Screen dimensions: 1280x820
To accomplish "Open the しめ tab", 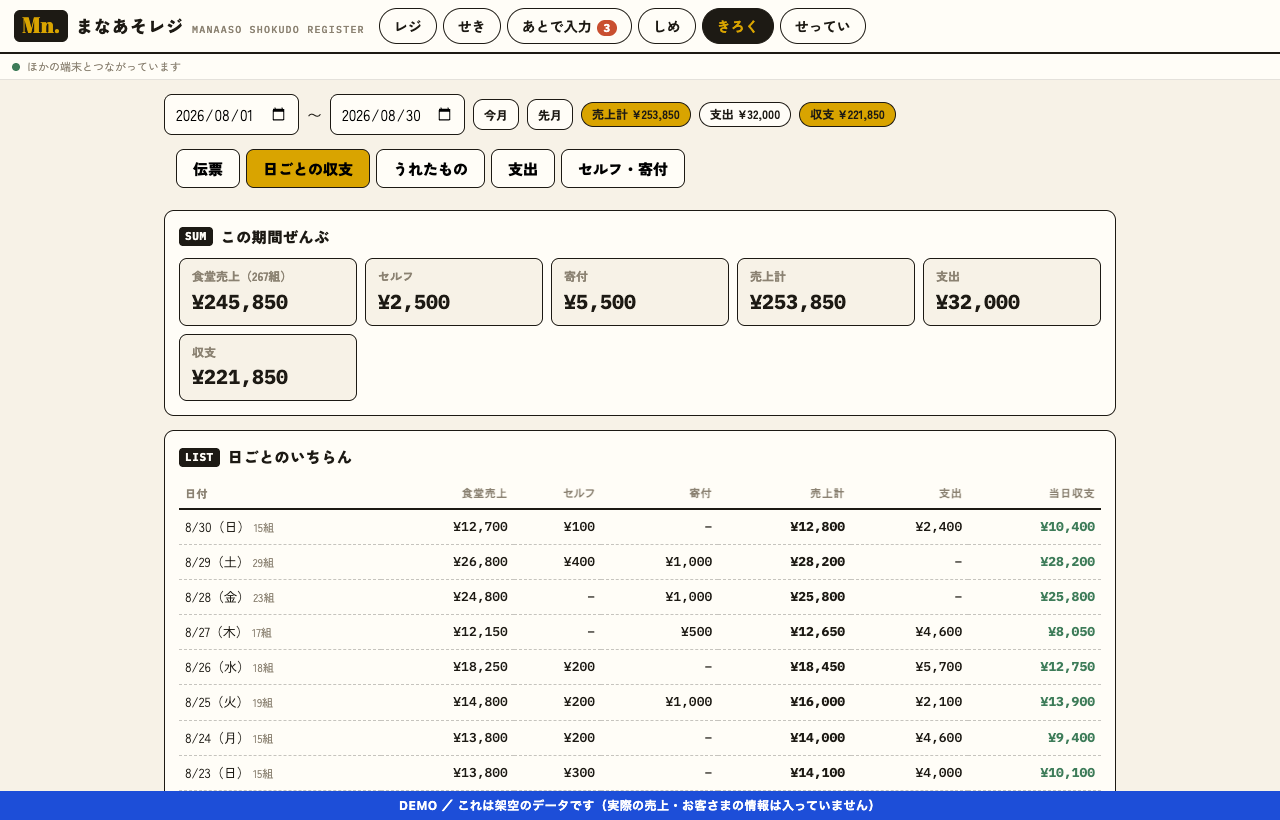I will point(667,26).
